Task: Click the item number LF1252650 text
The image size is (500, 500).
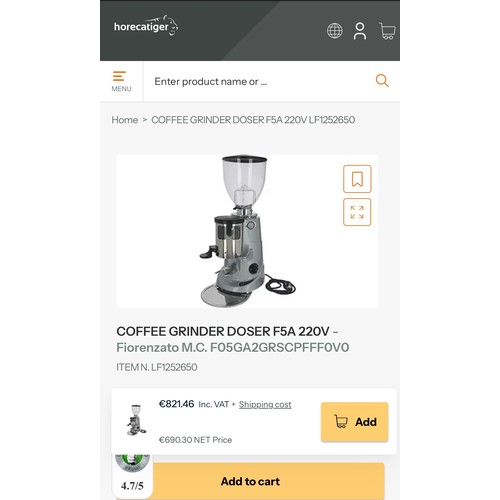Action: [157, 367]
